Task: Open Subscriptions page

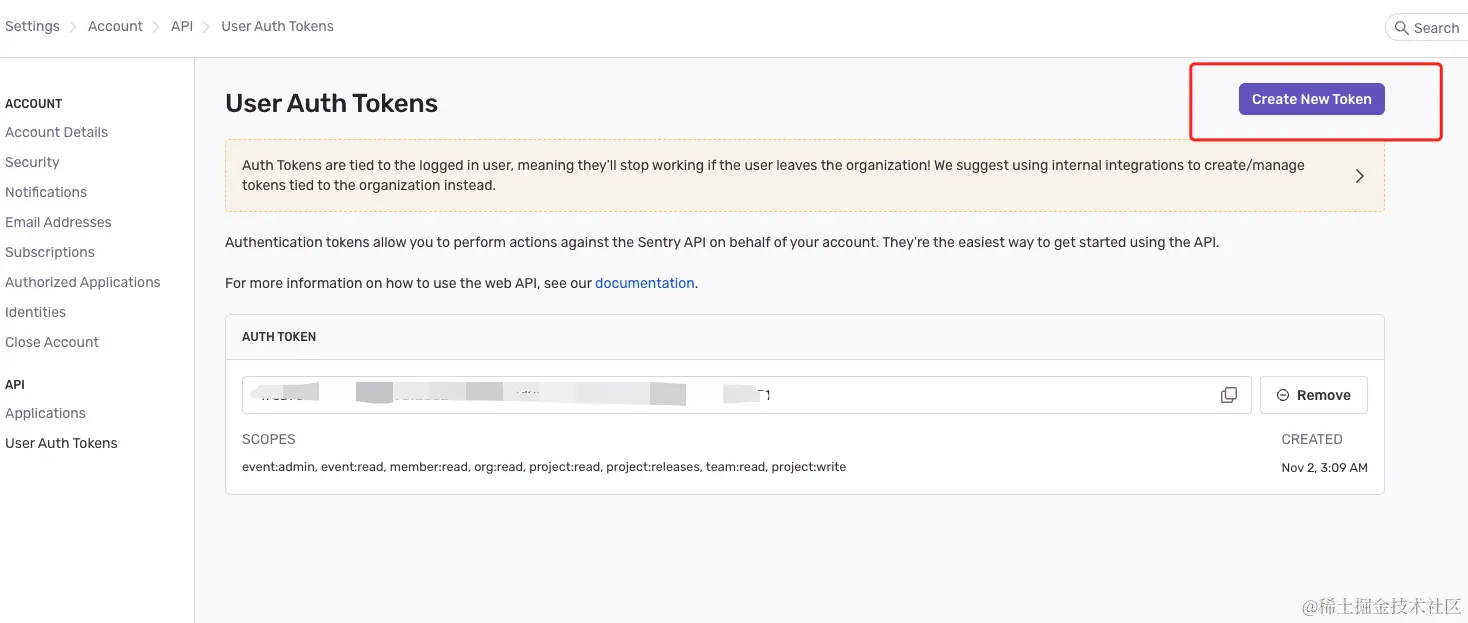Action: click(x=50, y=252)
